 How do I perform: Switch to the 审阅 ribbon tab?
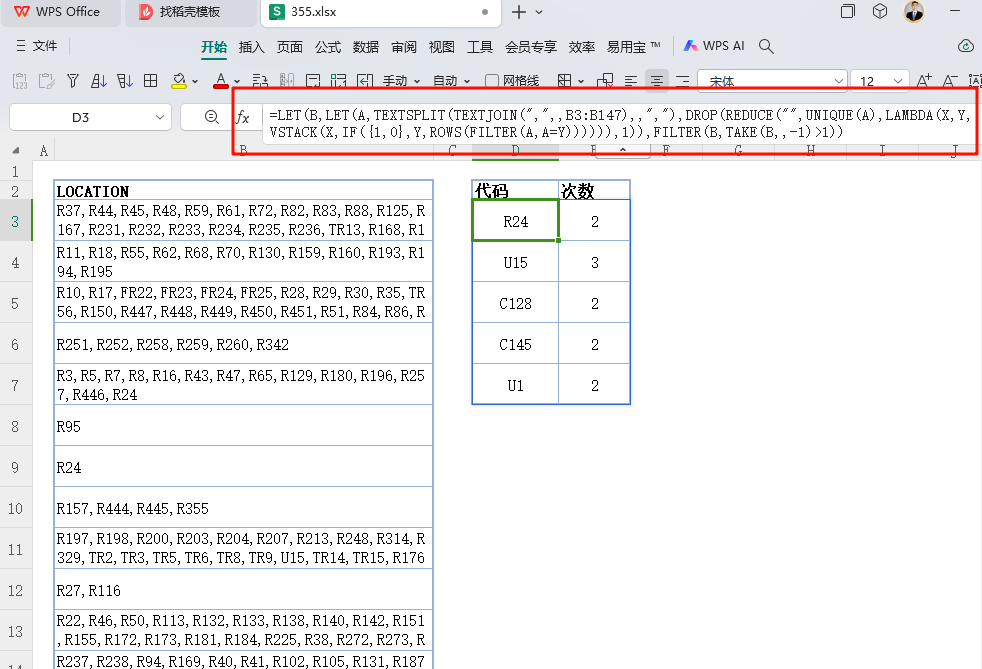[404, 47]
